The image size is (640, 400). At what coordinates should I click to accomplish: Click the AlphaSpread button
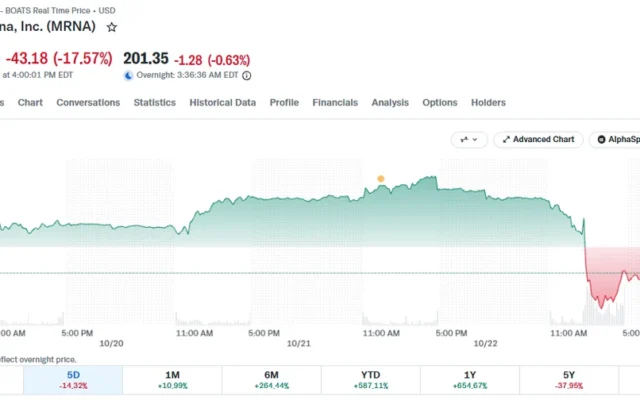(616, 140)
